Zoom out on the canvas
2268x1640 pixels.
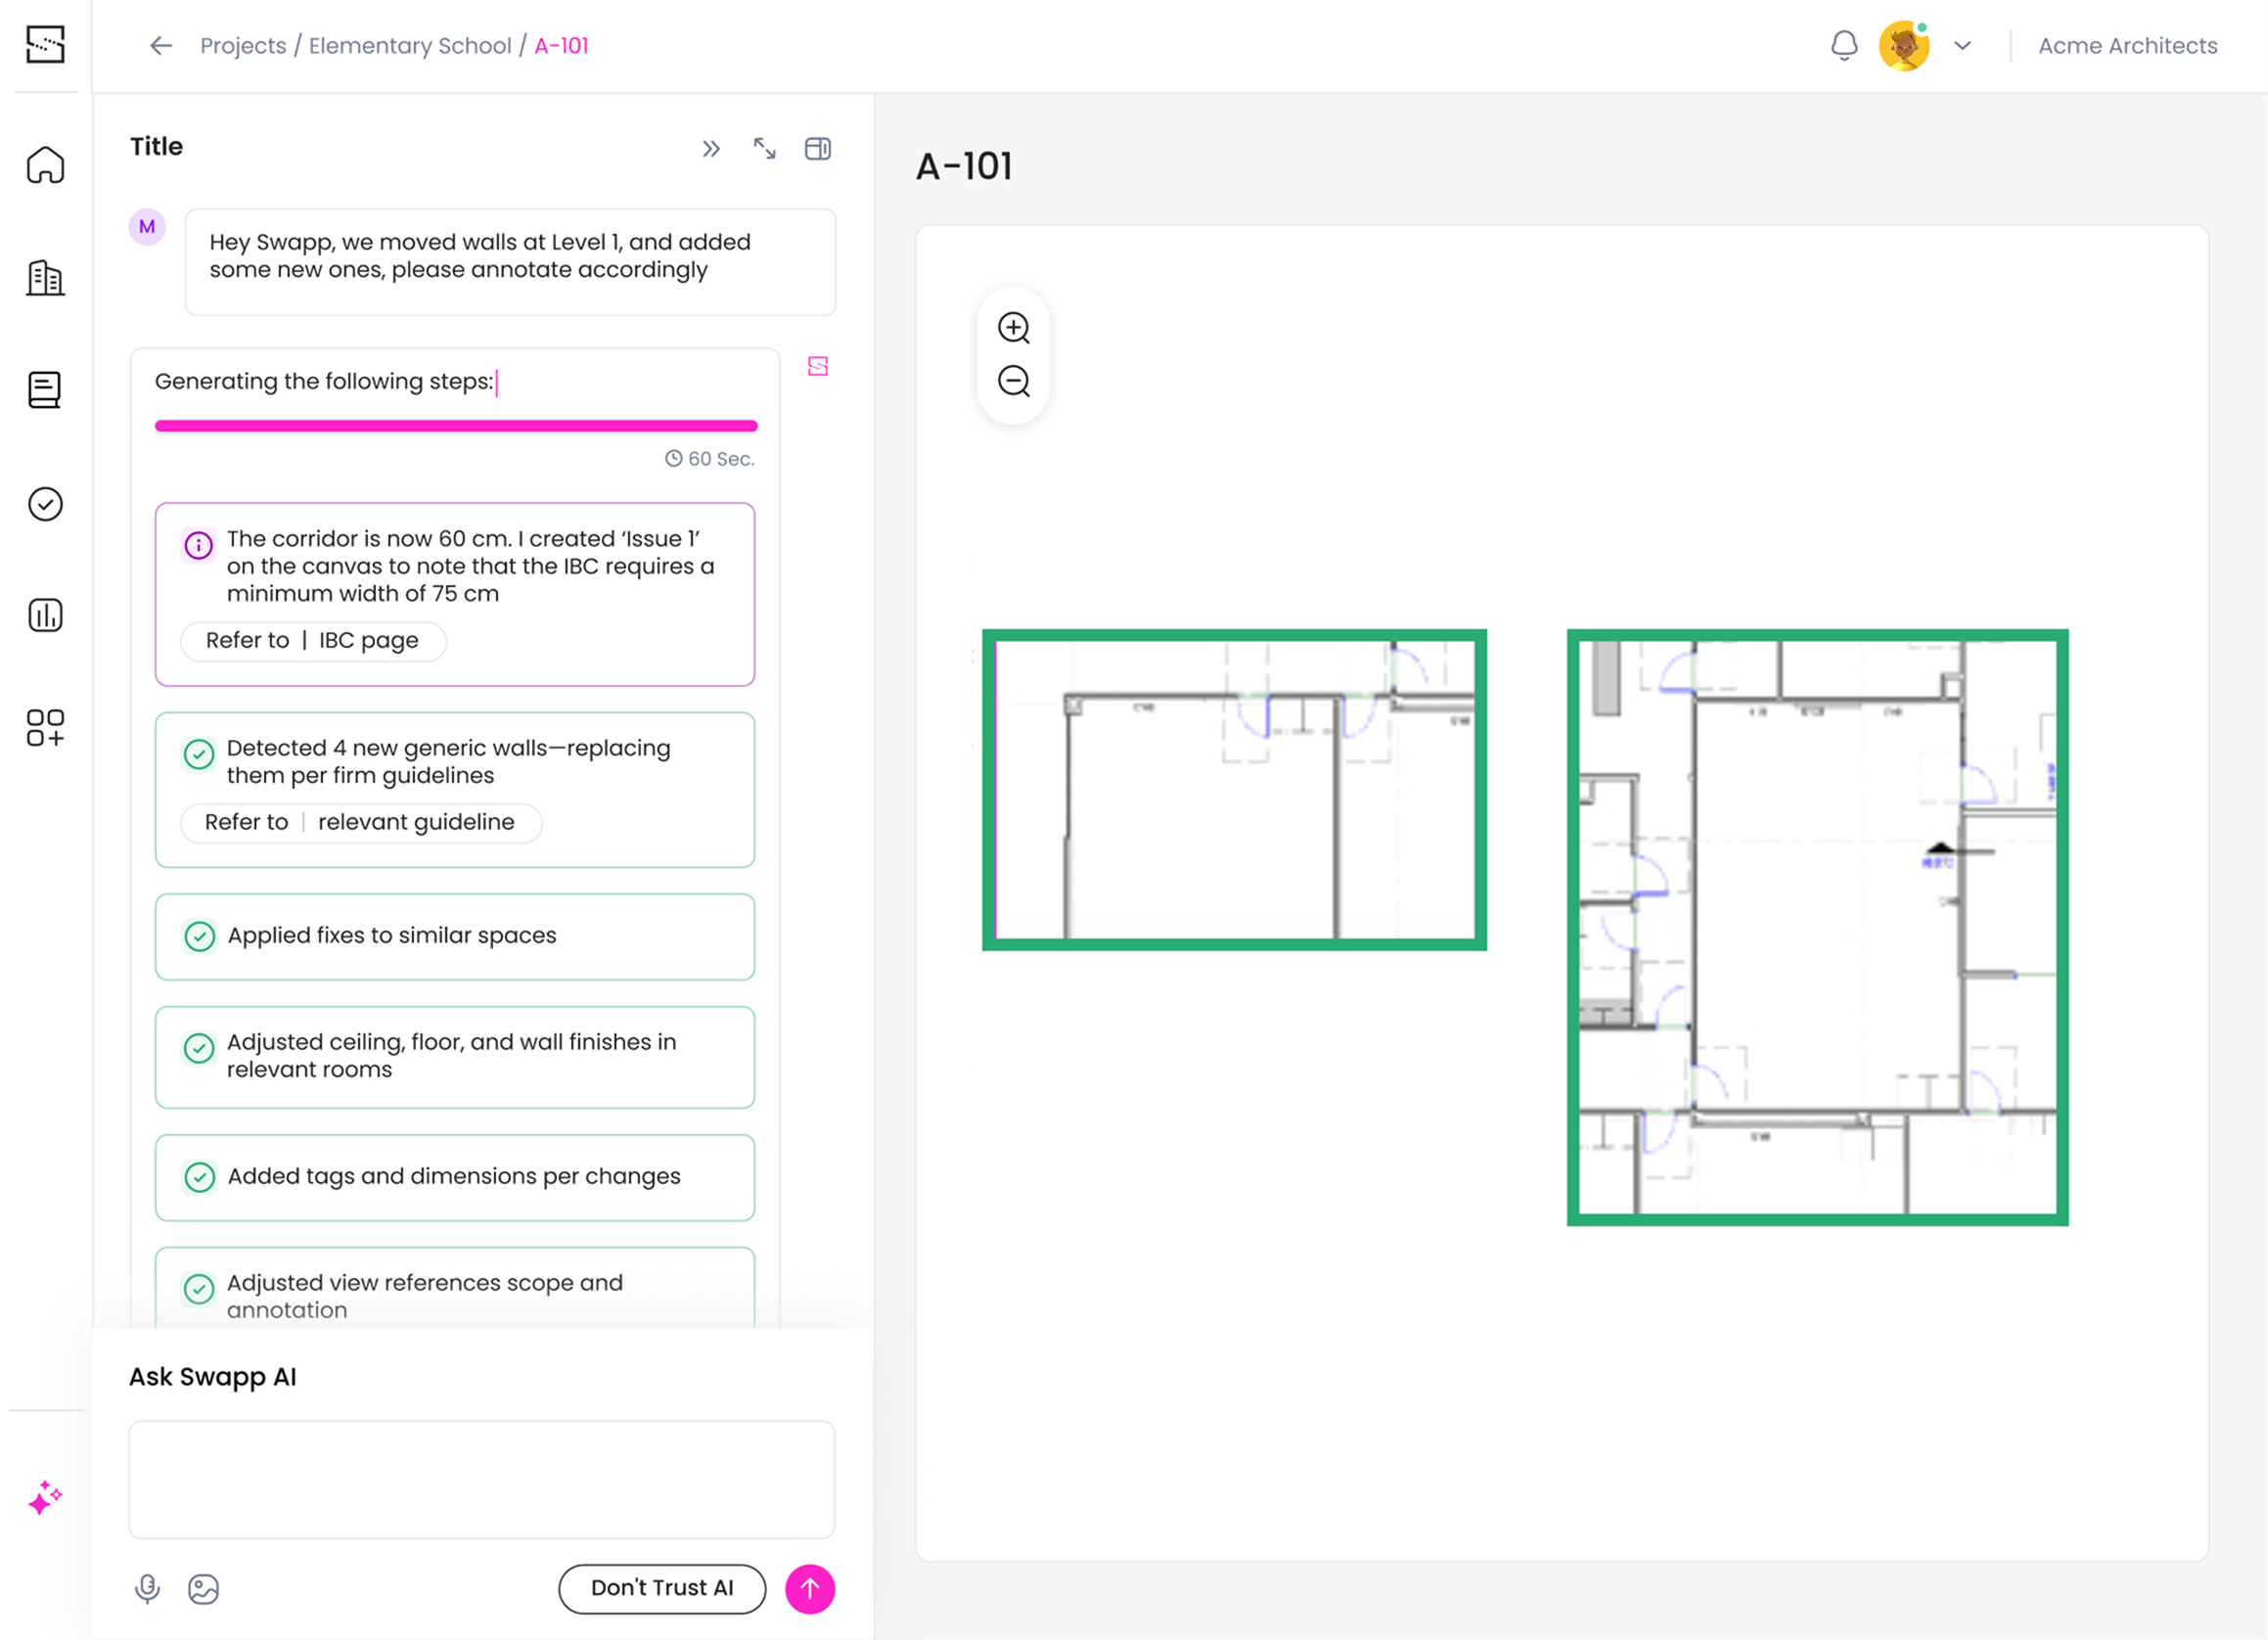pyautogui.click(x=1014, y=381)
